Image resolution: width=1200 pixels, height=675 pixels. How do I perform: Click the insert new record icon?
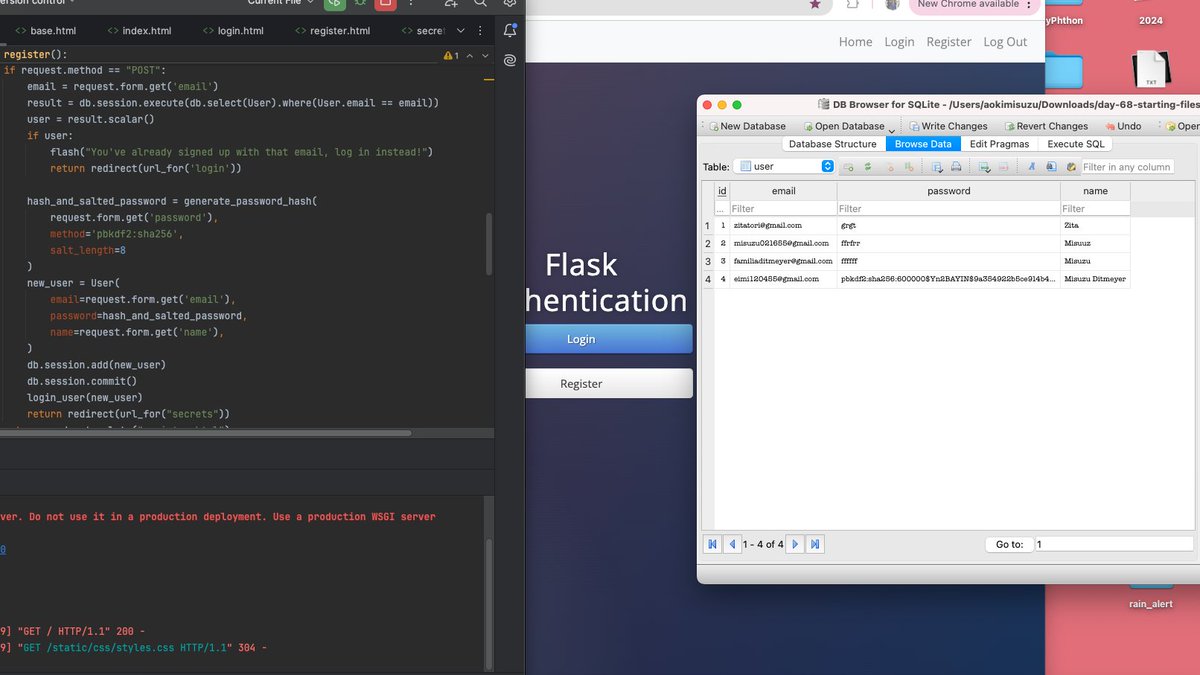point(985,167)
